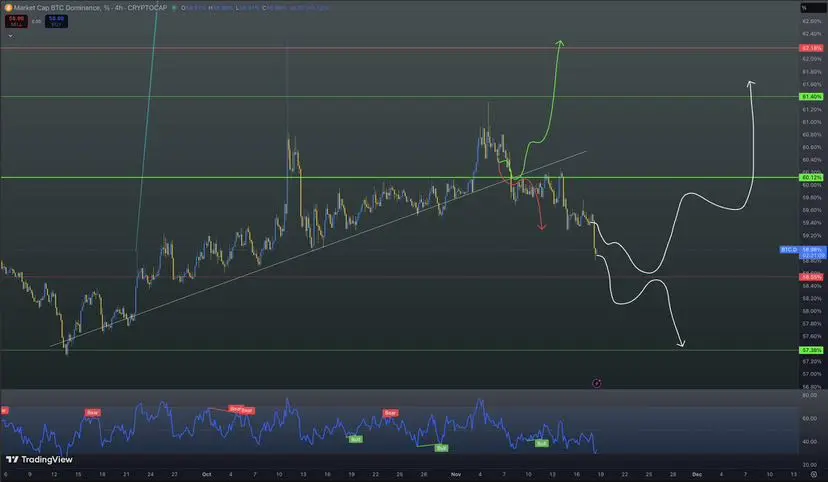
Task: Select the green 60.12% price line label
Action: click(811, 177)
